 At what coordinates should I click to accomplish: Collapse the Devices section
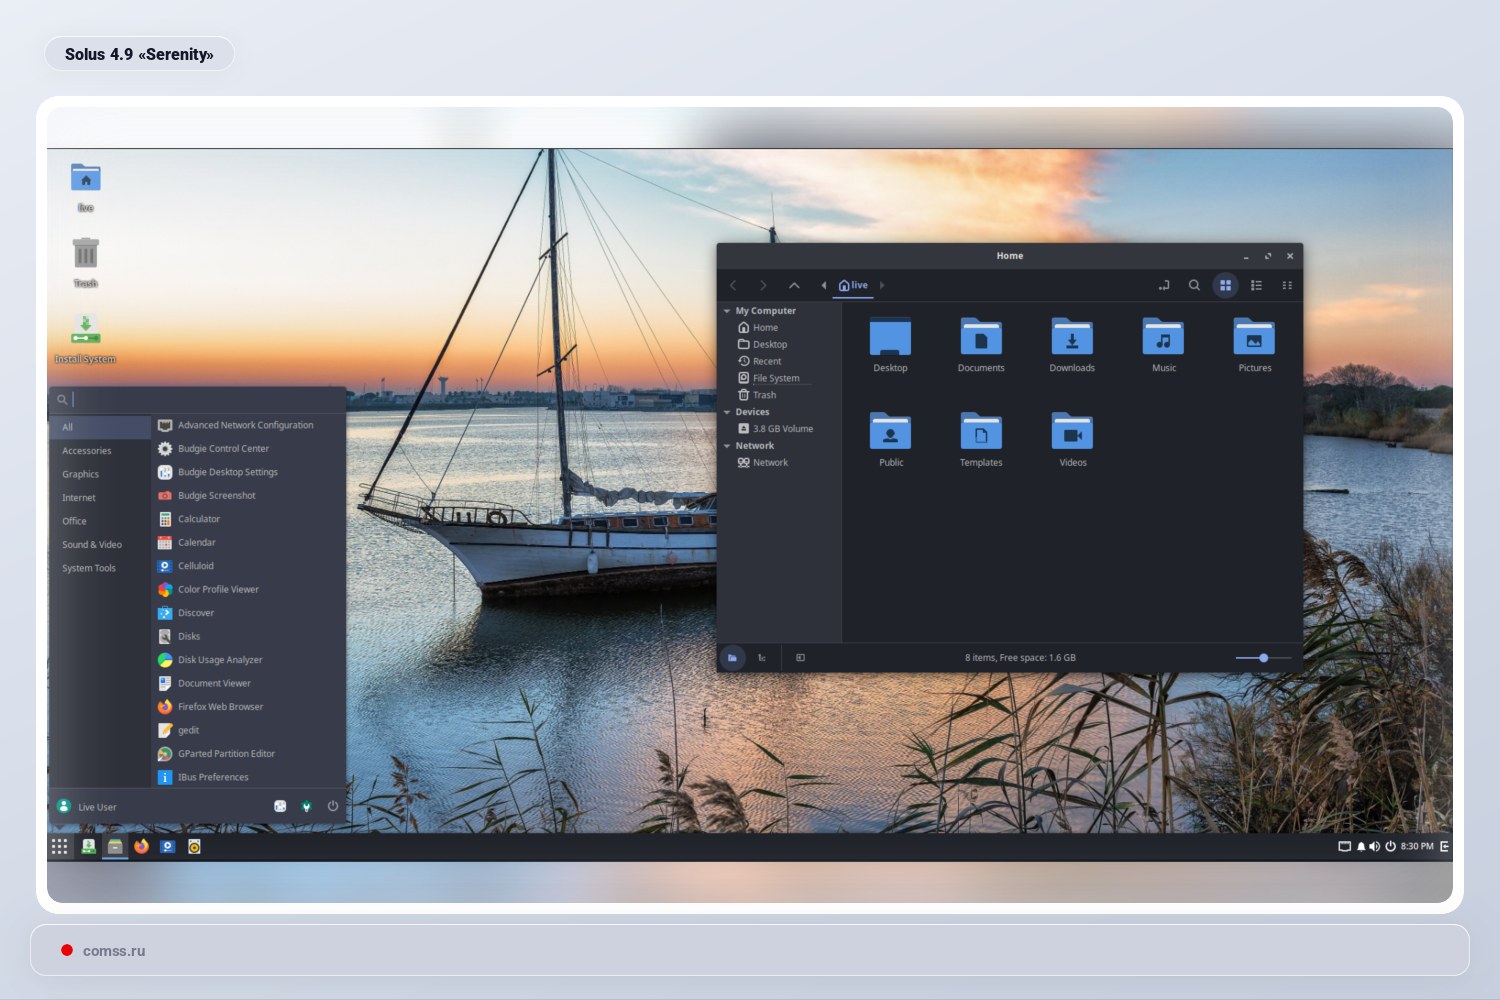coord(727,411)
